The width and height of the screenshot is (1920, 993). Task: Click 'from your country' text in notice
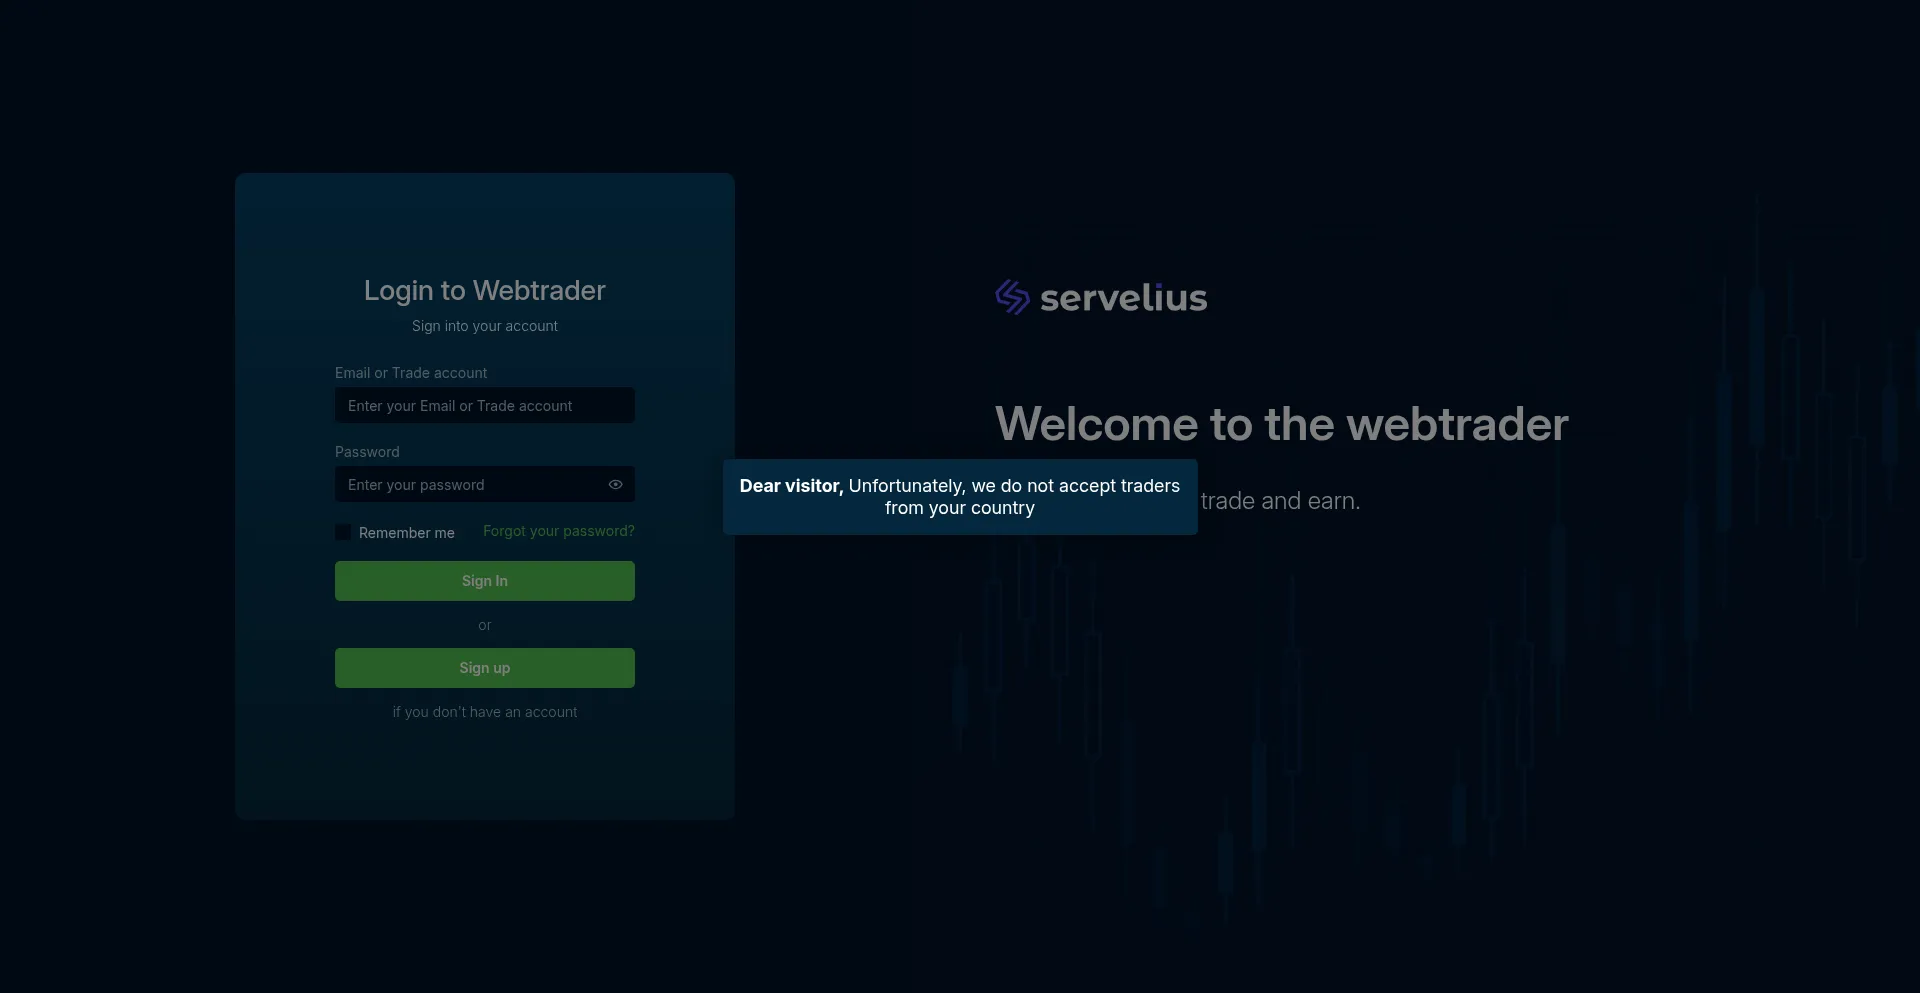click(x=959, y=508)
